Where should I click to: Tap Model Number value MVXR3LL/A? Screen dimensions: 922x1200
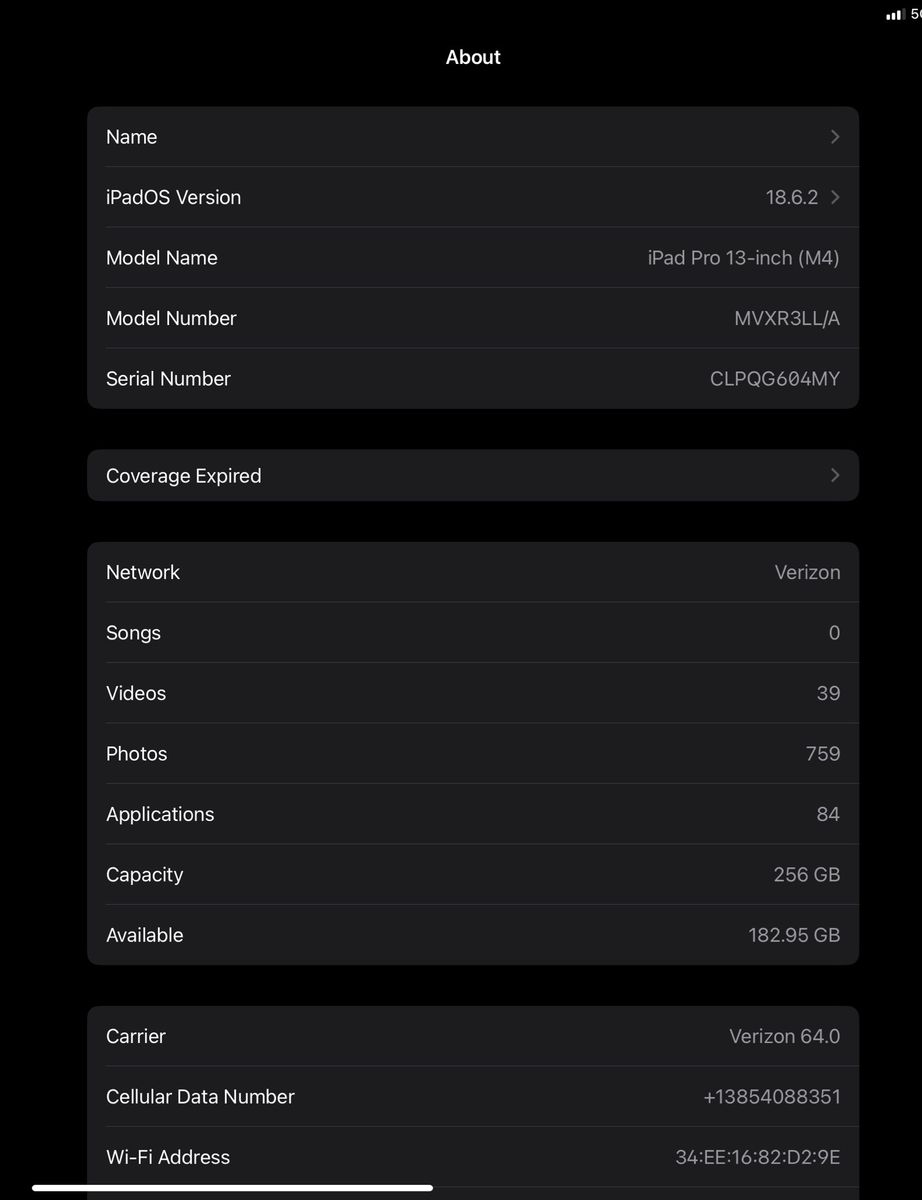pyautogui.click(x=786, y=319)
